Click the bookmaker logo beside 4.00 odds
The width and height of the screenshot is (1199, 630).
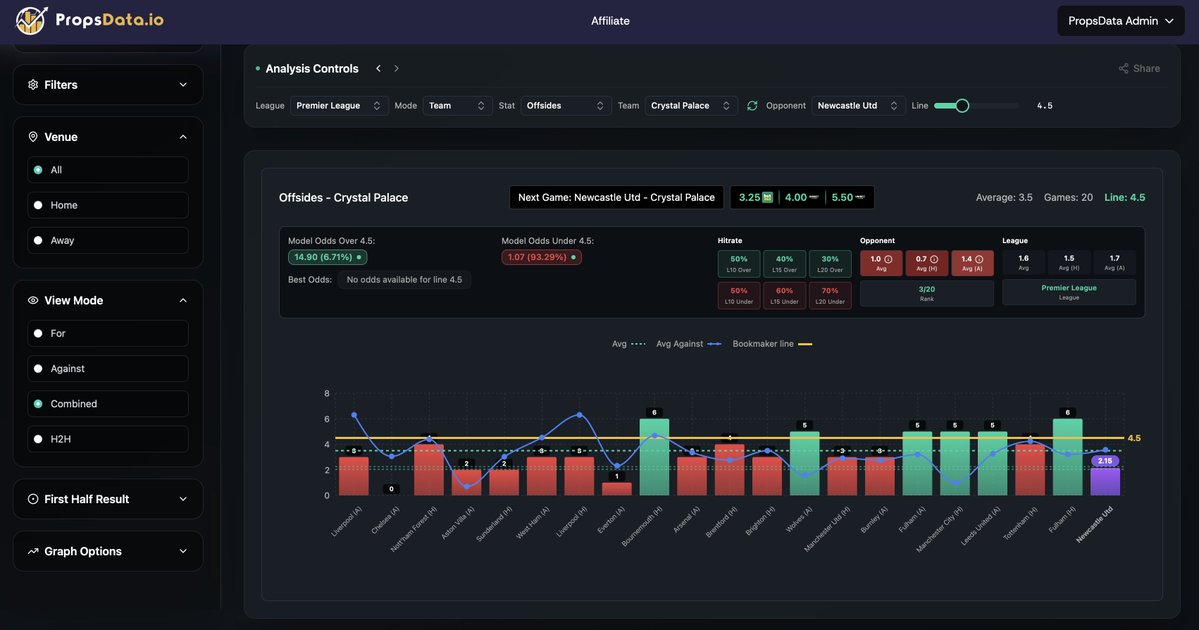point(814,197)
